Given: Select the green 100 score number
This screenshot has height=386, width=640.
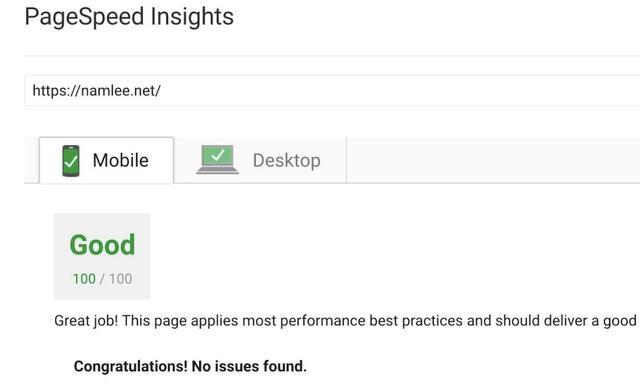Looking at the screenshot, I should [84, 279].
